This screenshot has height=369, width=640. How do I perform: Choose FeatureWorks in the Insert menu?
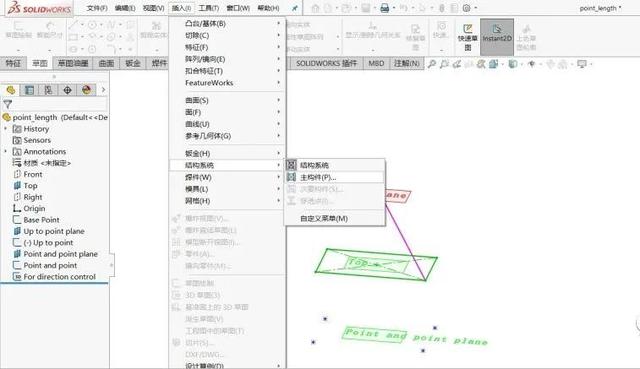[x=227, y=83]
